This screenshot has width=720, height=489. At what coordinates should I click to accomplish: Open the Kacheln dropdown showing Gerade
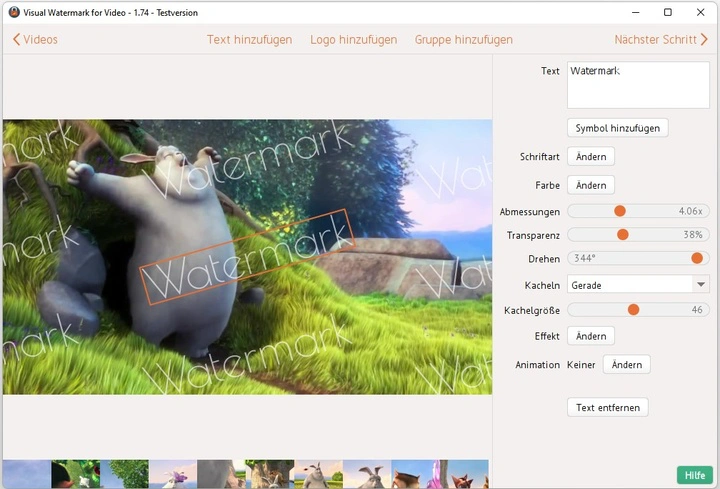tap(638, 285)
